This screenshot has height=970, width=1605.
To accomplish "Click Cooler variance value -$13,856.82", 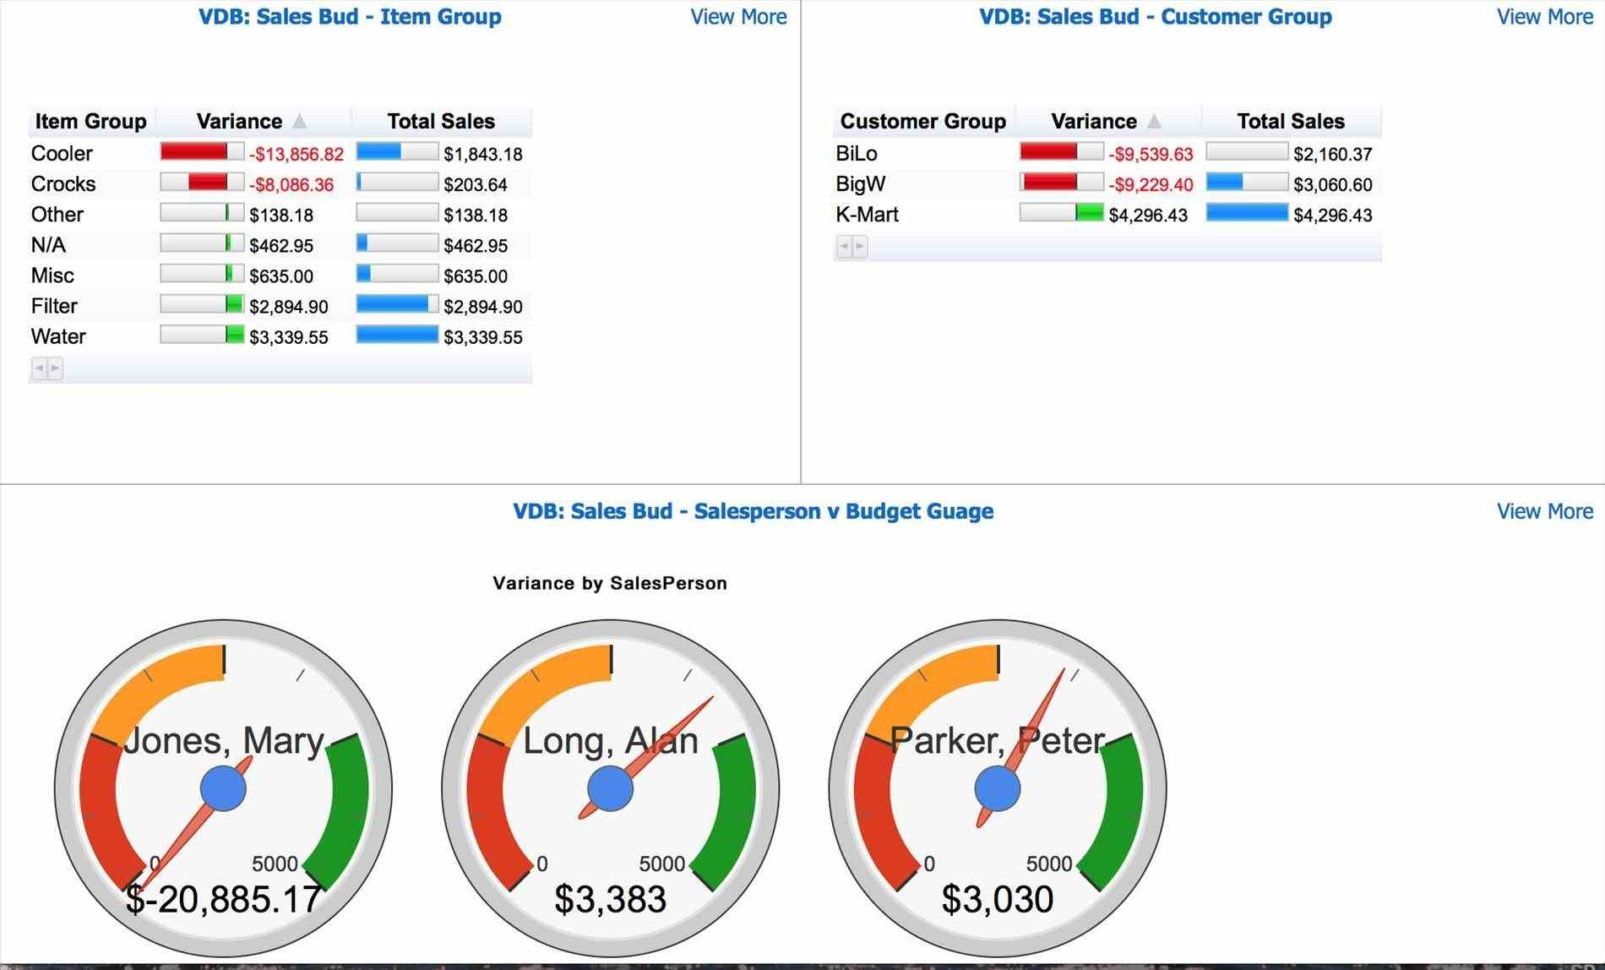I will point(296,154).
